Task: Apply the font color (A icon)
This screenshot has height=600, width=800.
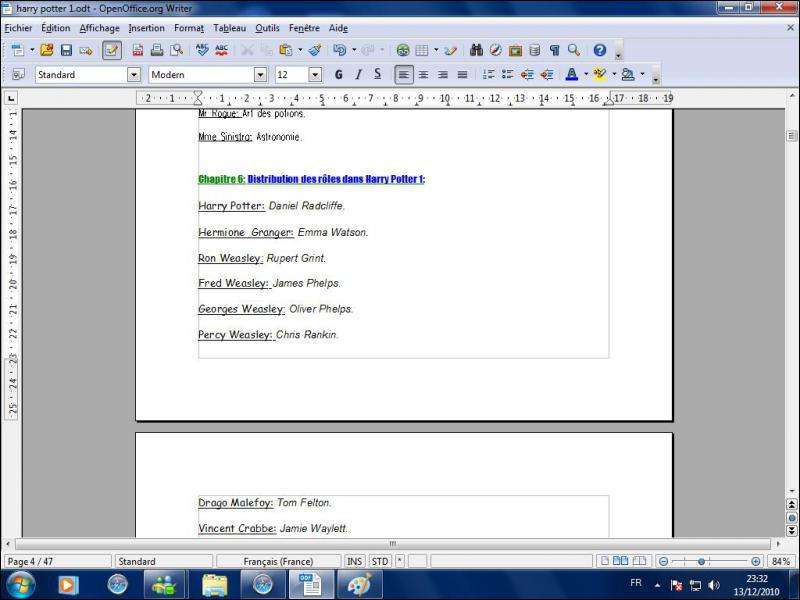Action: click(x=572, y=74)
